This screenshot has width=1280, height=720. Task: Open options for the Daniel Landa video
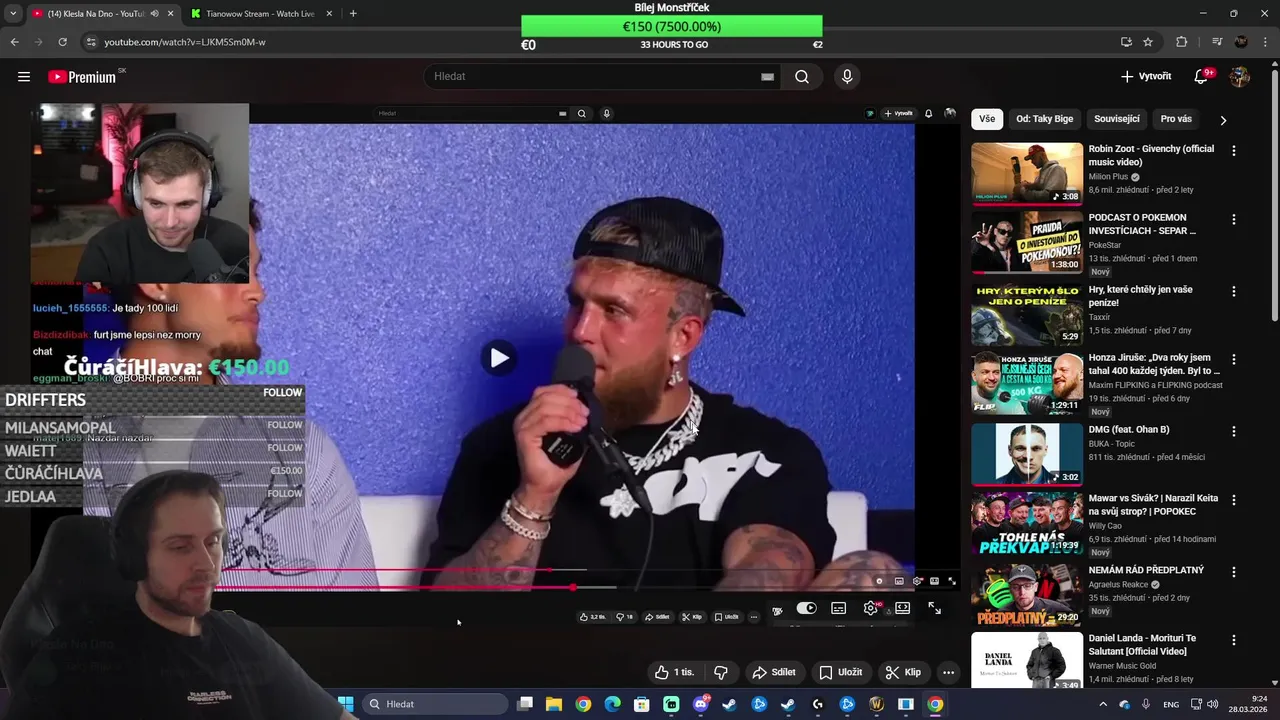pyautogui.click(x=1233, y=639)
